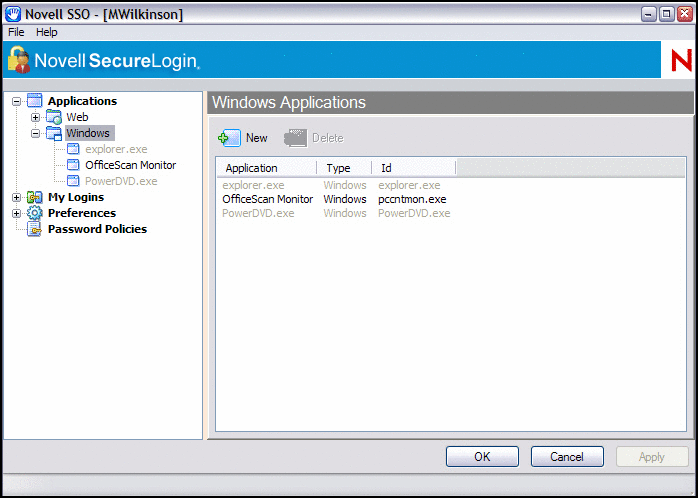Click the Delete button label

pos(328,138)
